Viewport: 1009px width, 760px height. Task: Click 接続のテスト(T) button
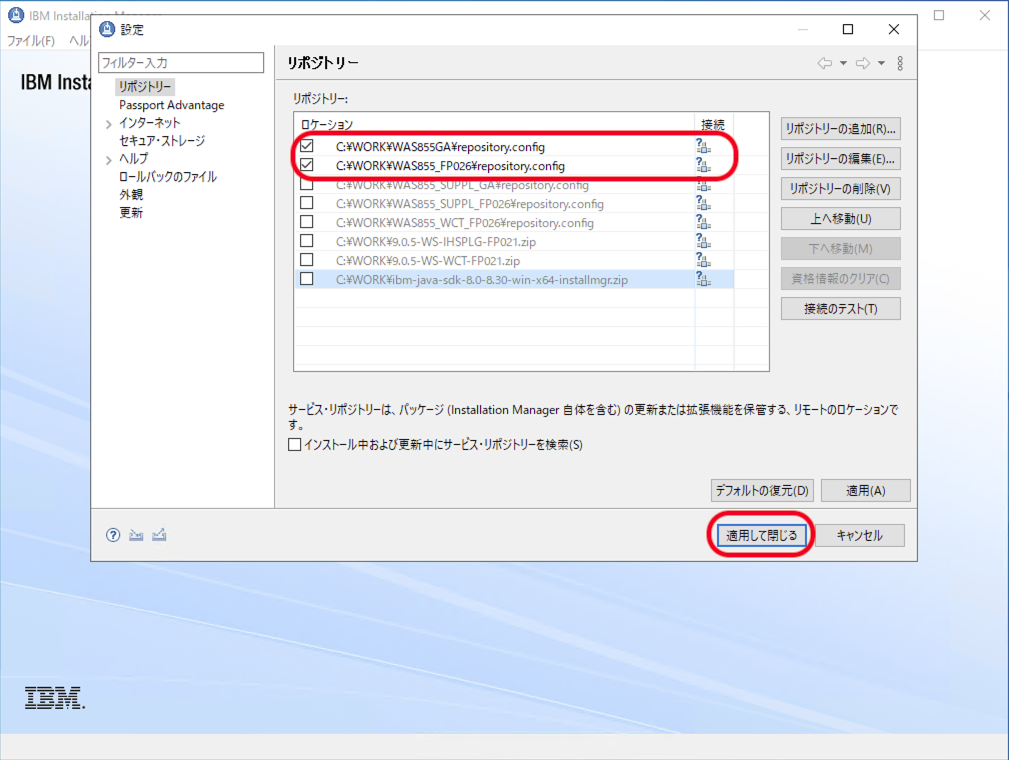(x=840, y=309)
